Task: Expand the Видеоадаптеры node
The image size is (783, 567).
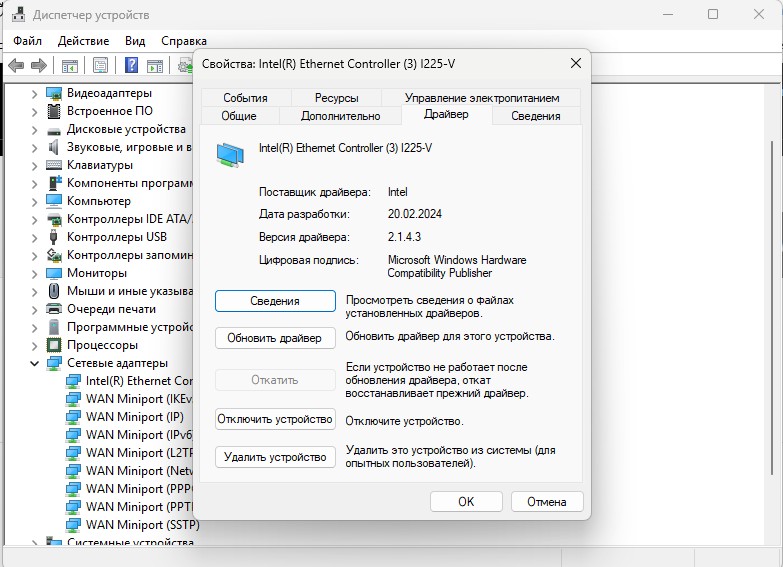Action: (34, 94)
